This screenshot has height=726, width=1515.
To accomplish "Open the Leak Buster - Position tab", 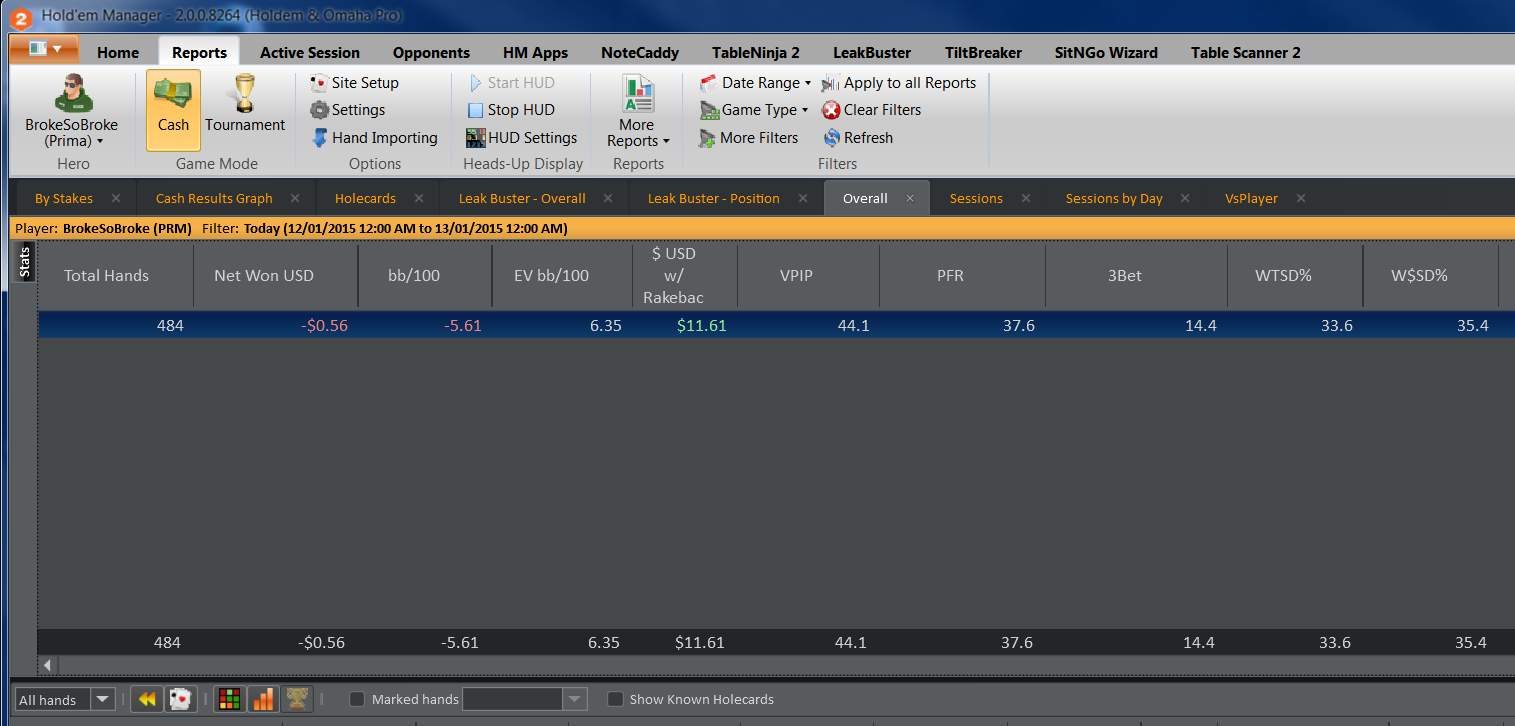I will 713,198.
